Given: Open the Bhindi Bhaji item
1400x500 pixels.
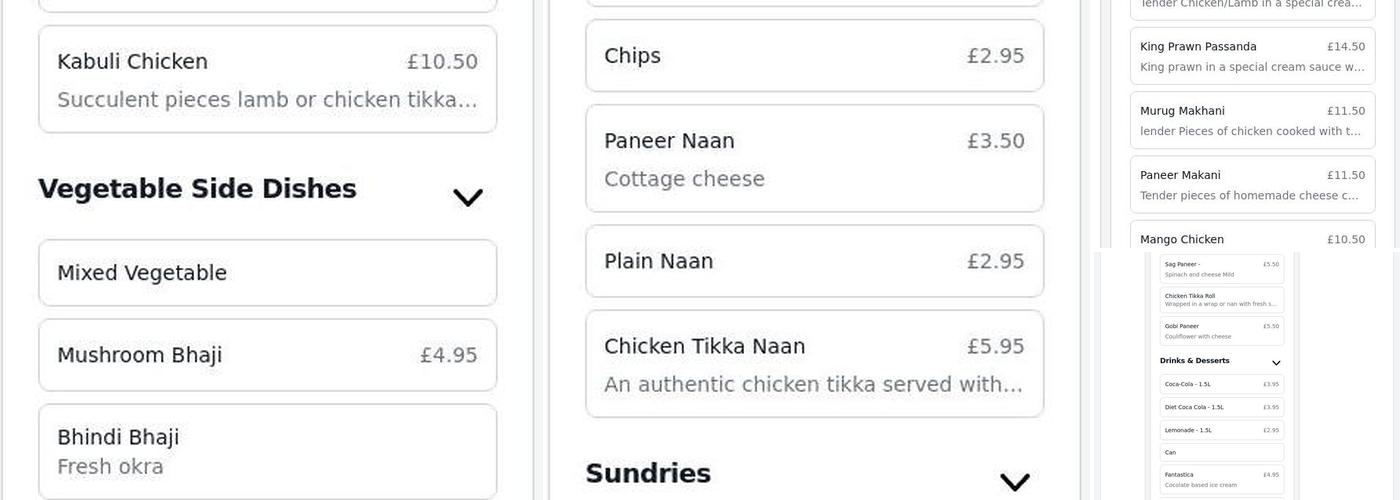Looking at the screenshot, I should click(x=267, y=451).
